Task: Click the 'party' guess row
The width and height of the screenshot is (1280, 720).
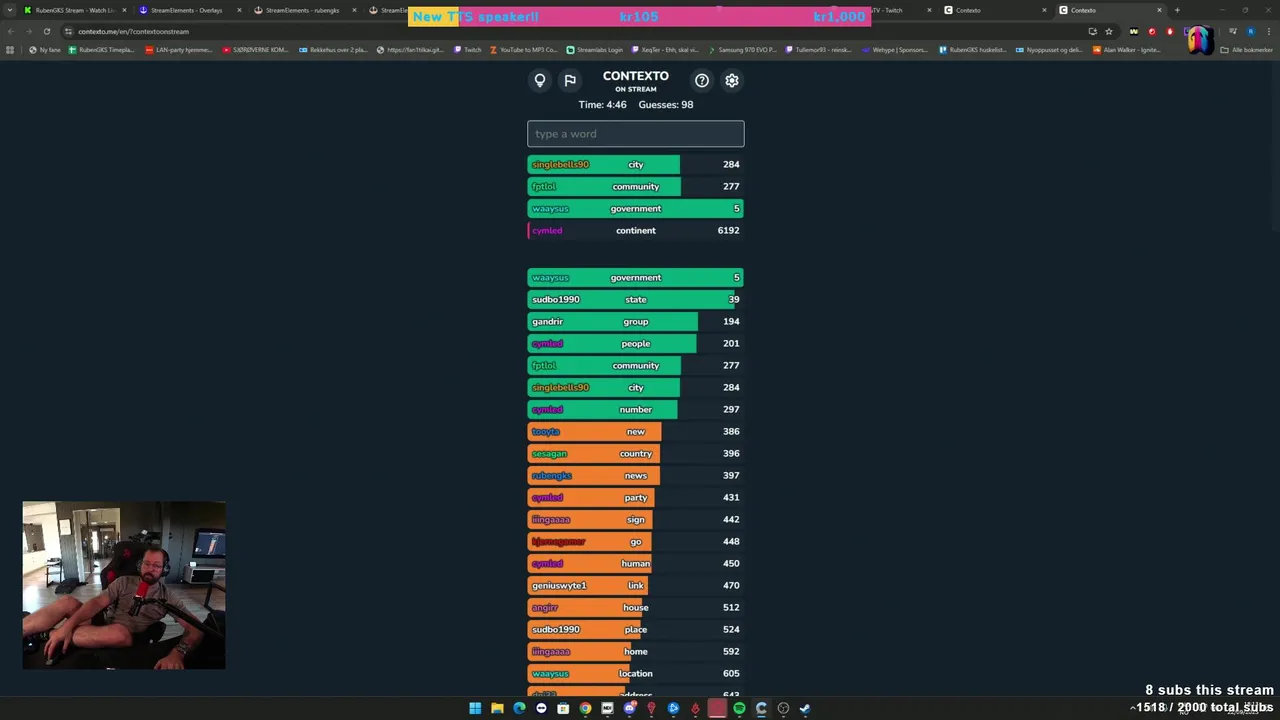Action: 636,497
